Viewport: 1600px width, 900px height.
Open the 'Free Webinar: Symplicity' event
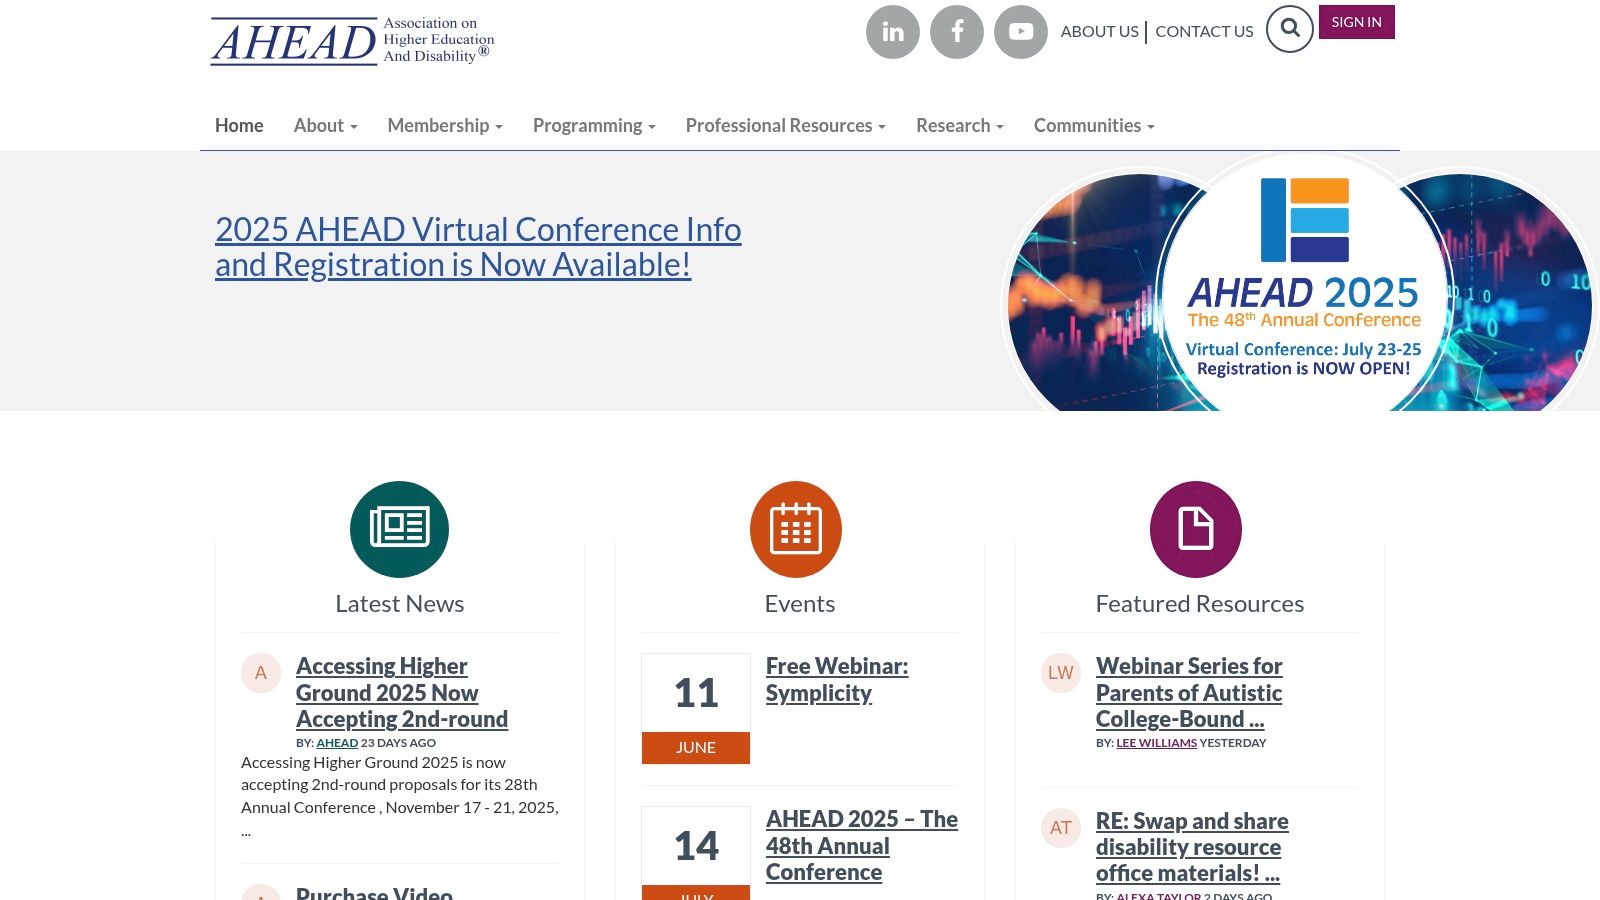click(837, 679)
